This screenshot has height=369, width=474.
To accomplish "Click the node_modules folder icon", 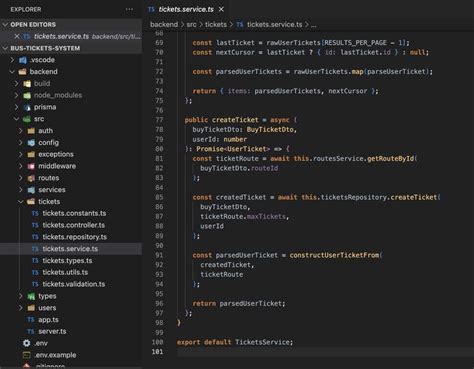I will click(27, 95).
